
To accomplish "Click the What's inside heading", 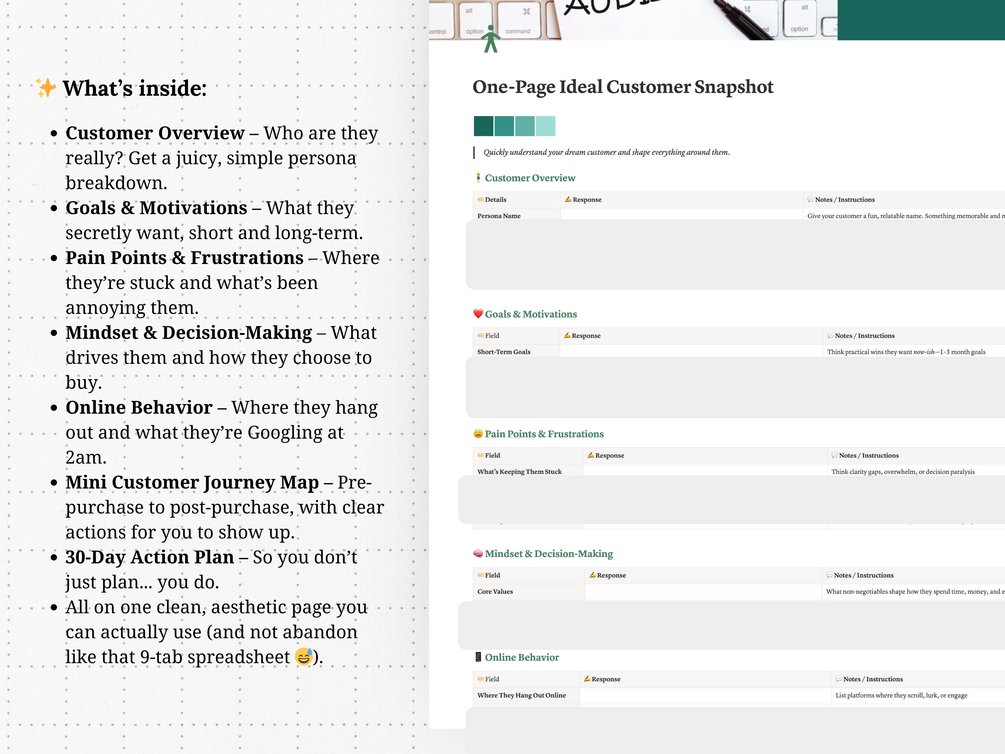I will coord(135,88).
